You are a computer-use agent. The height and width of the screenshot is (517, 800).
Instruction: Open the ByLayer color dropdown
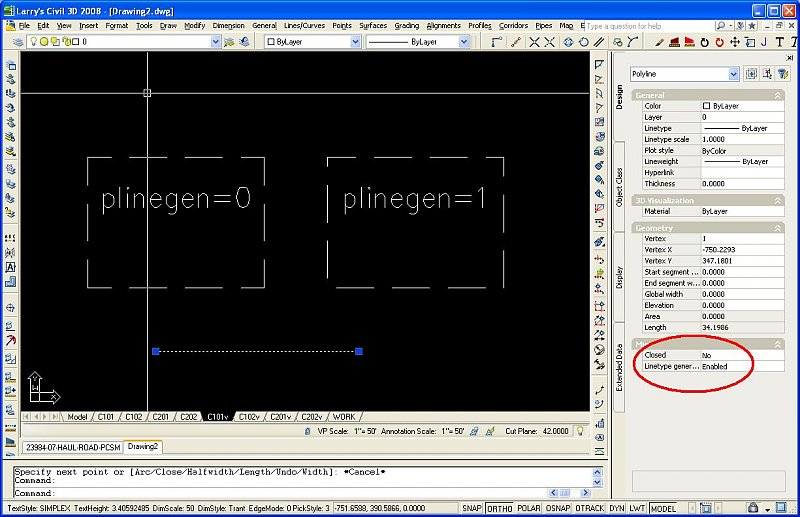click(x=355, y=42)
